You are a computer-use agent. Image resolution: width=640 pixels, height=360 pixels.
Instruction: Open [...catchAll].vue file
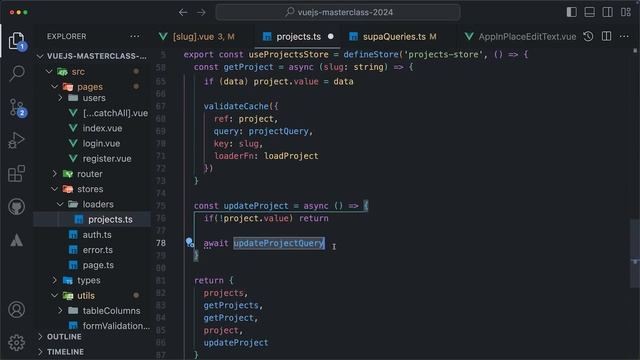point(92,113)
